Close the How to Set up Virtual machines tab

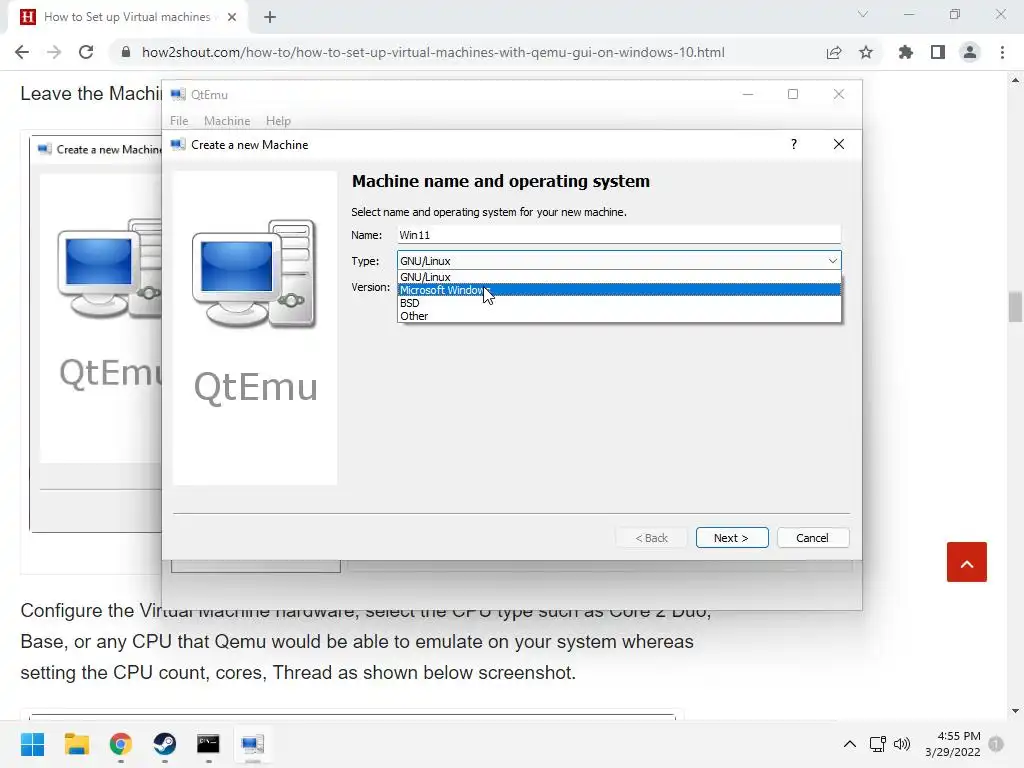tap(232, 17)
